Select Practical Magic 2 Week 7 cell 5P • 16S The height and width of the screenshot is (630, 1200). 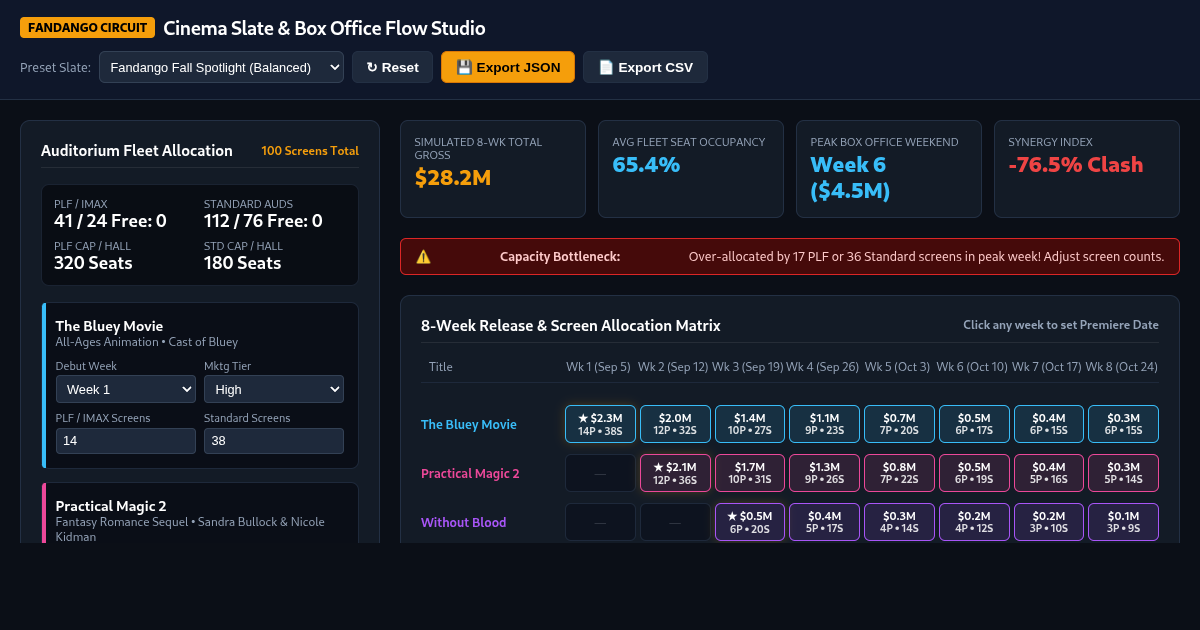1049,473
